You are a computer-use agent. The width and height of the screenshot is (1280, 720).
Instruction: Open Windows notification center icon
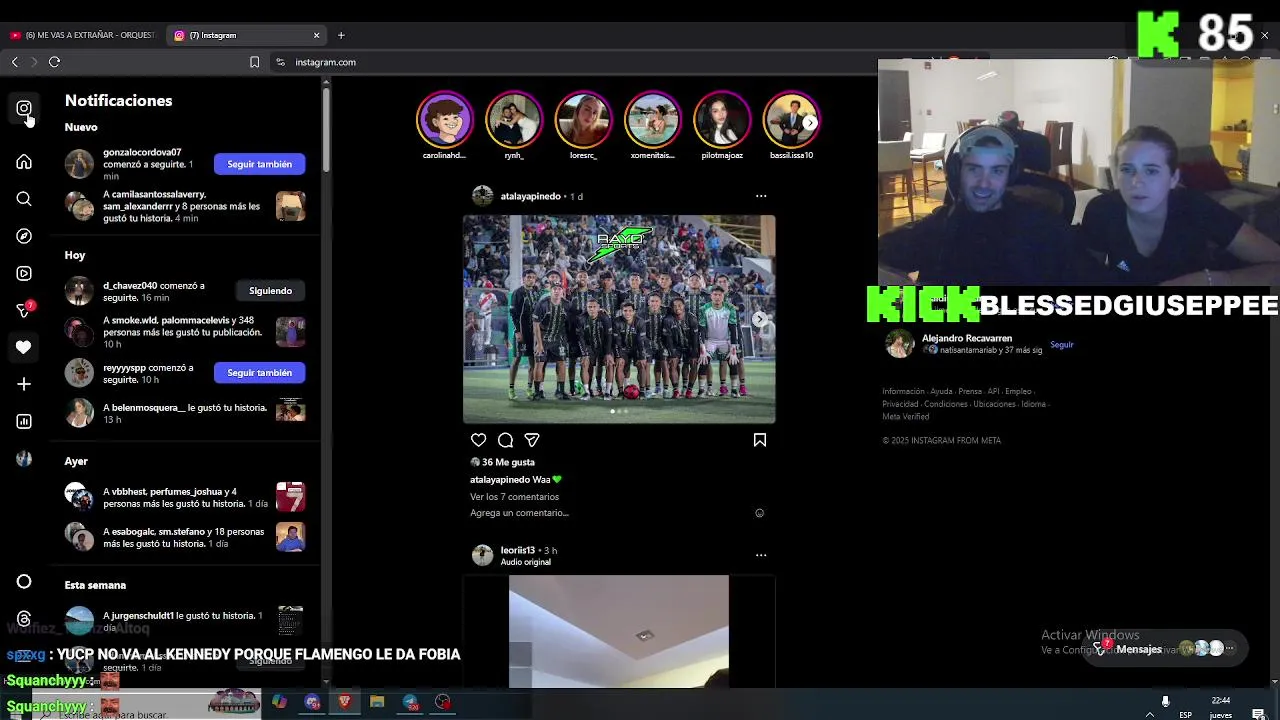[1259, 714]
